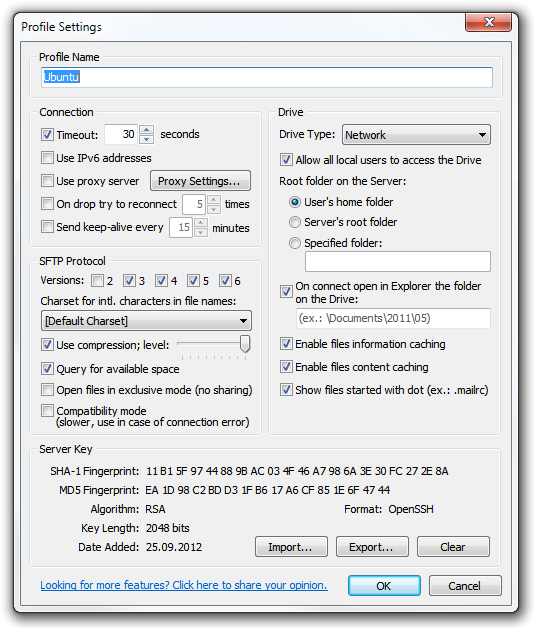534x628 pixels.
Task: Toggle Enable files information caching
Action: coord(286,344)
